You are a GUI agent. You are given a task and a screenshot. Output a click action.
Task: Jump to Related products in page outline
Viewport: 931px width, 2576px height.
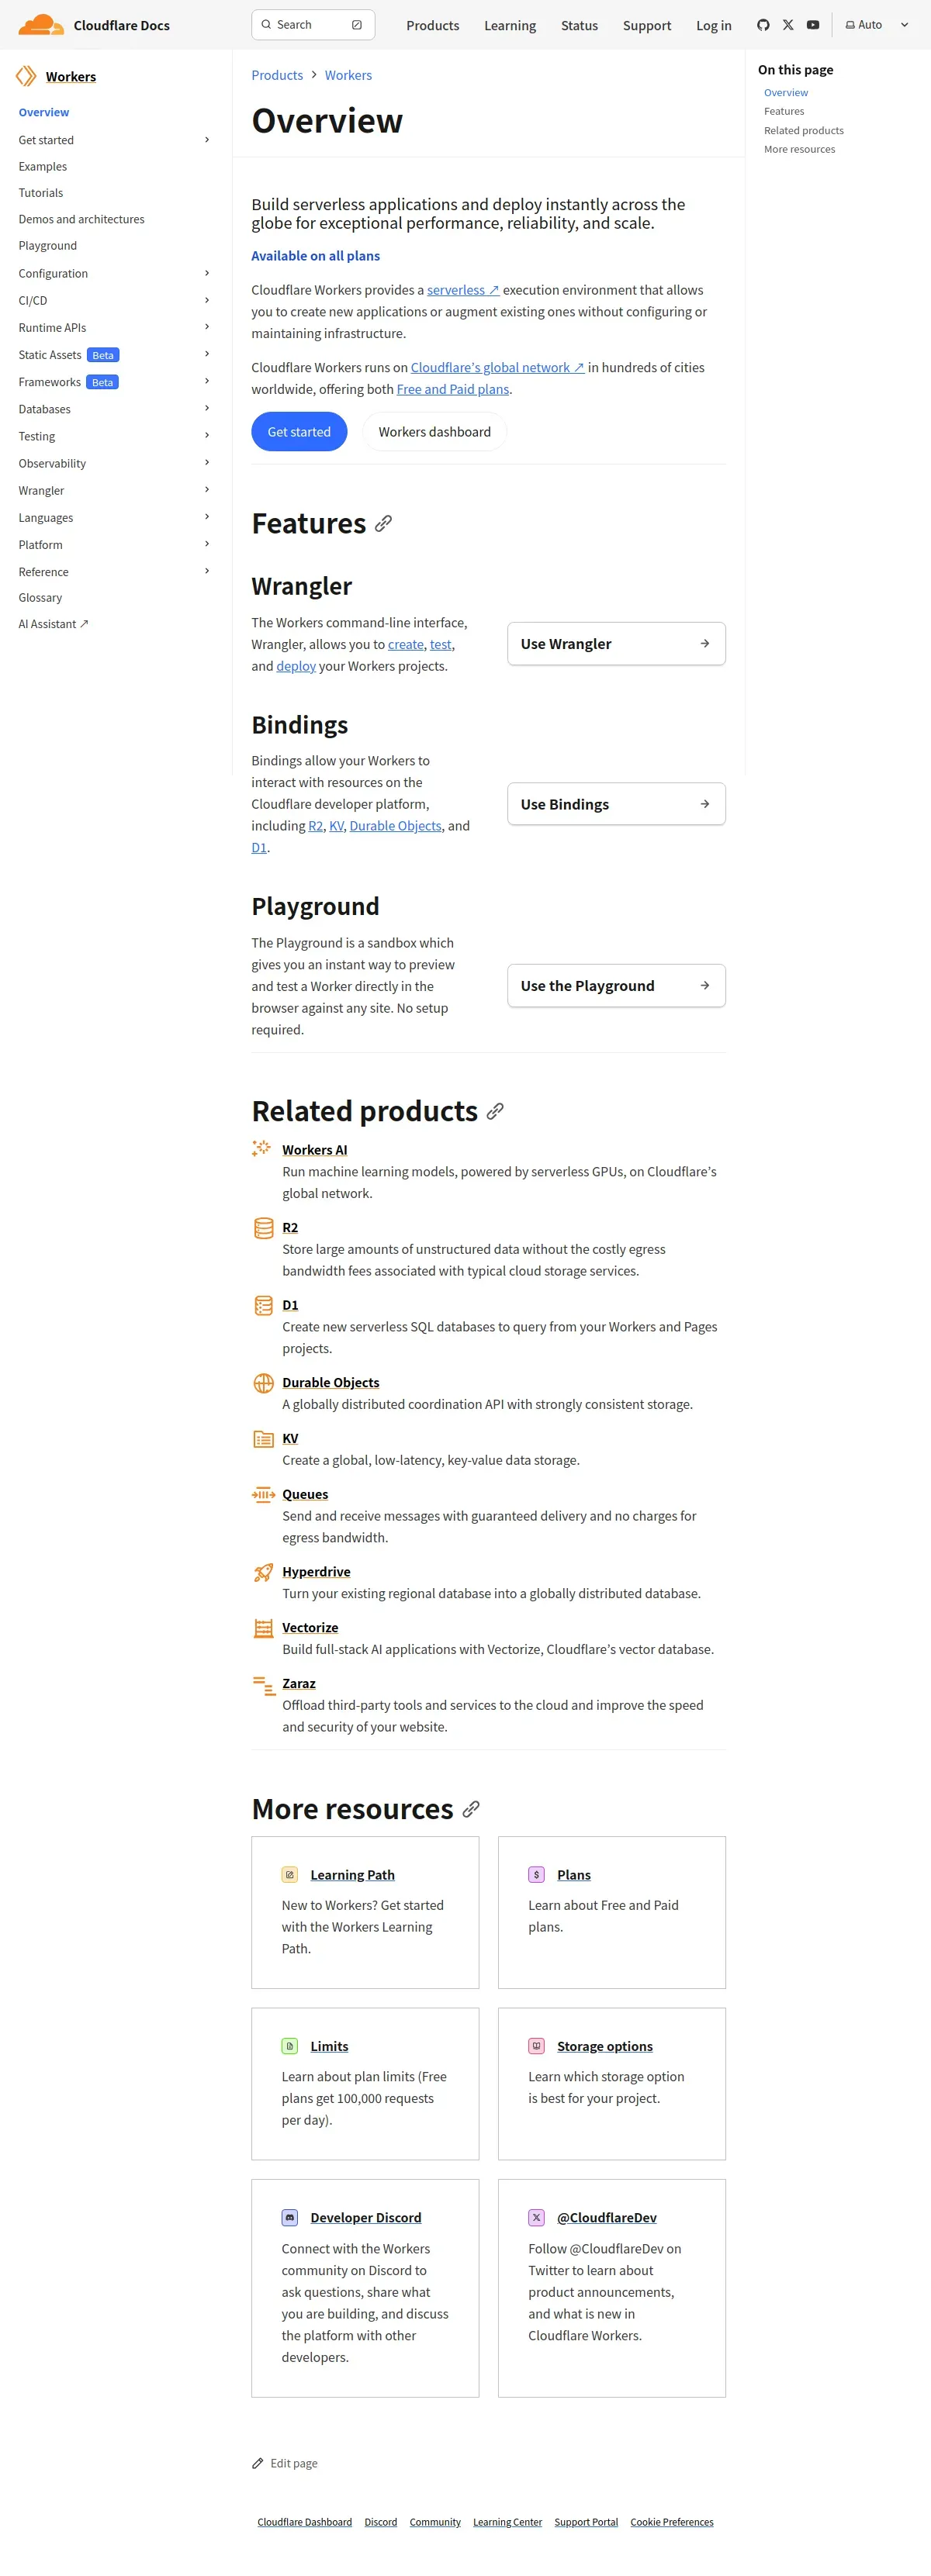pyautogui.click(x=803, y=130)
